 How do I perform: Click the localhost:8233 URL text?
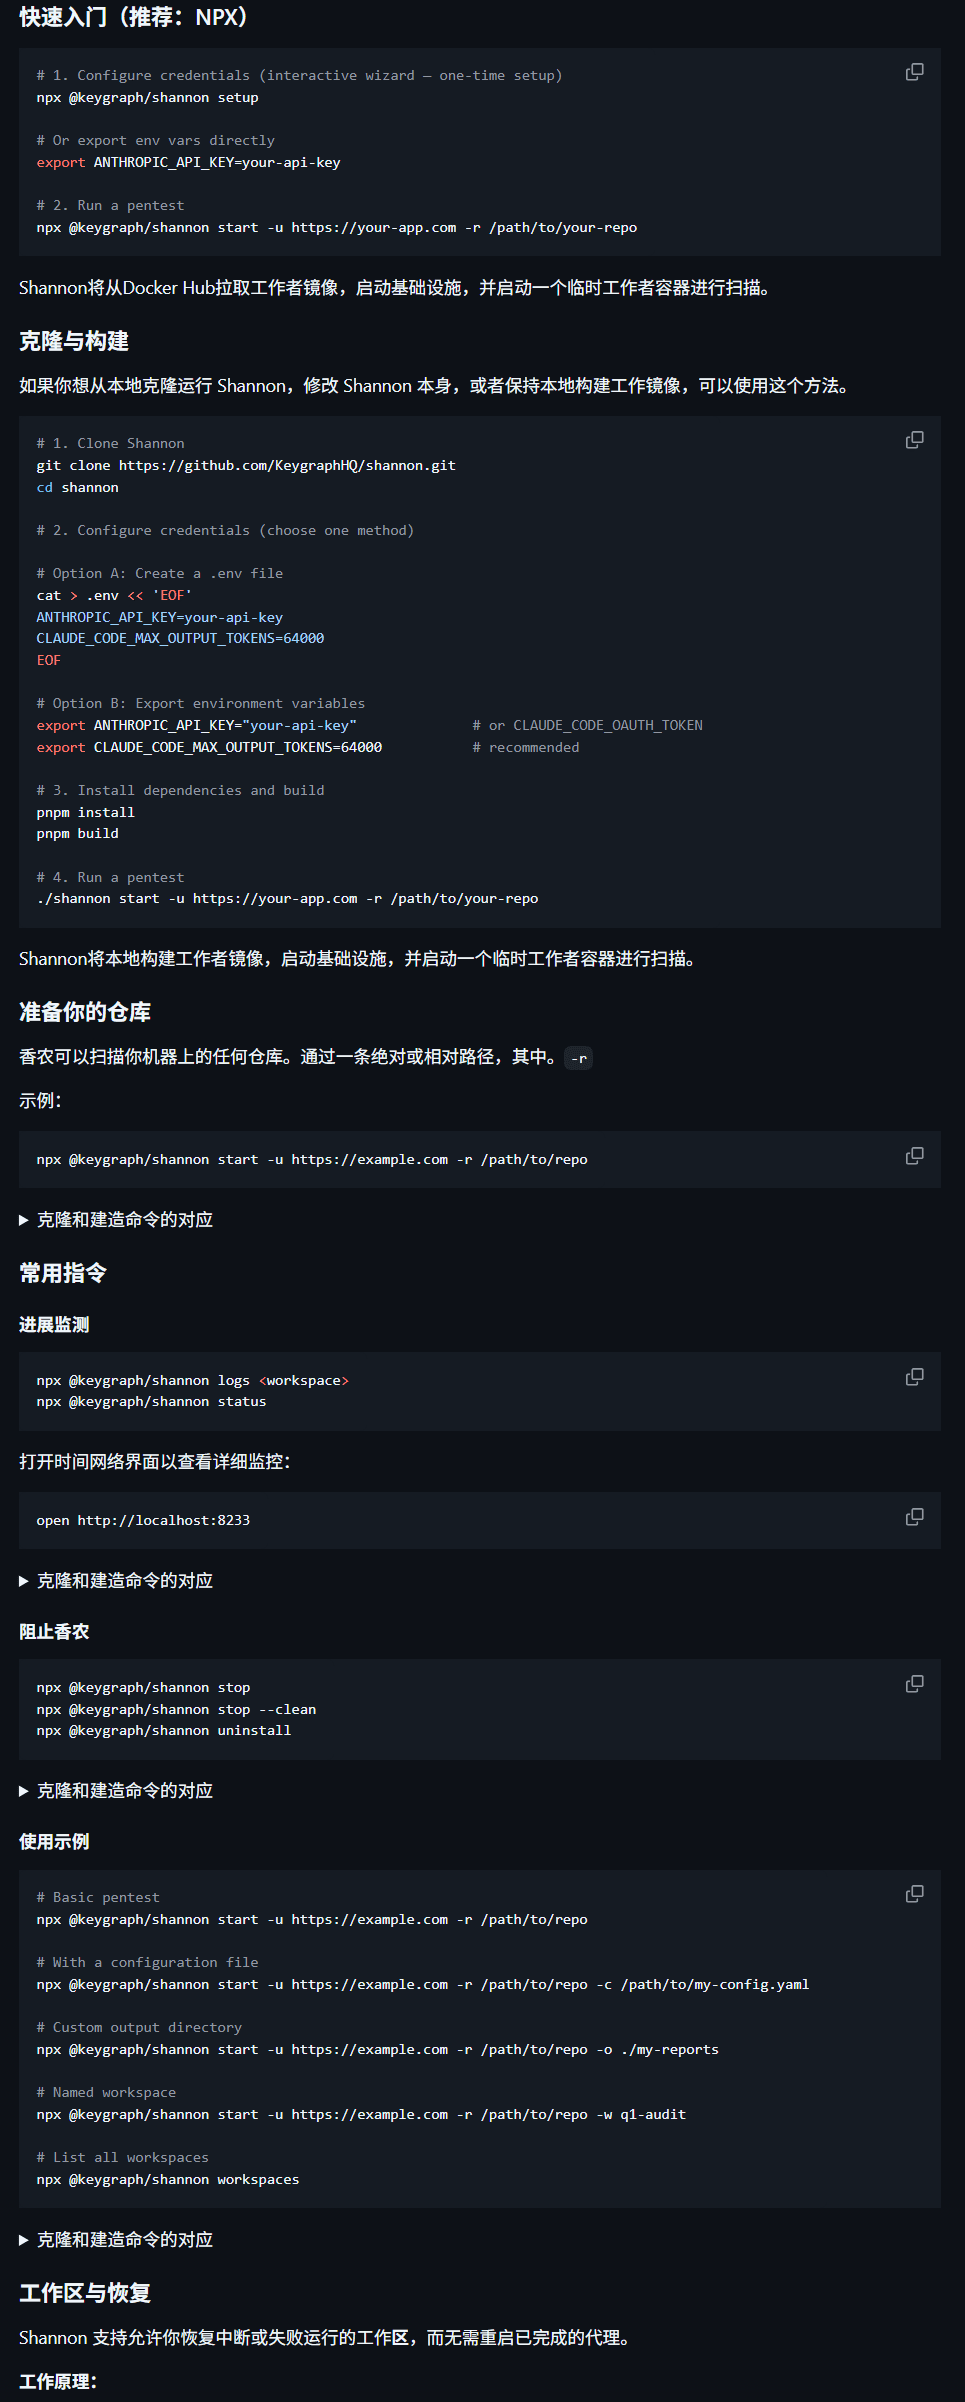pyautogui.click(x=165, y=1519)
